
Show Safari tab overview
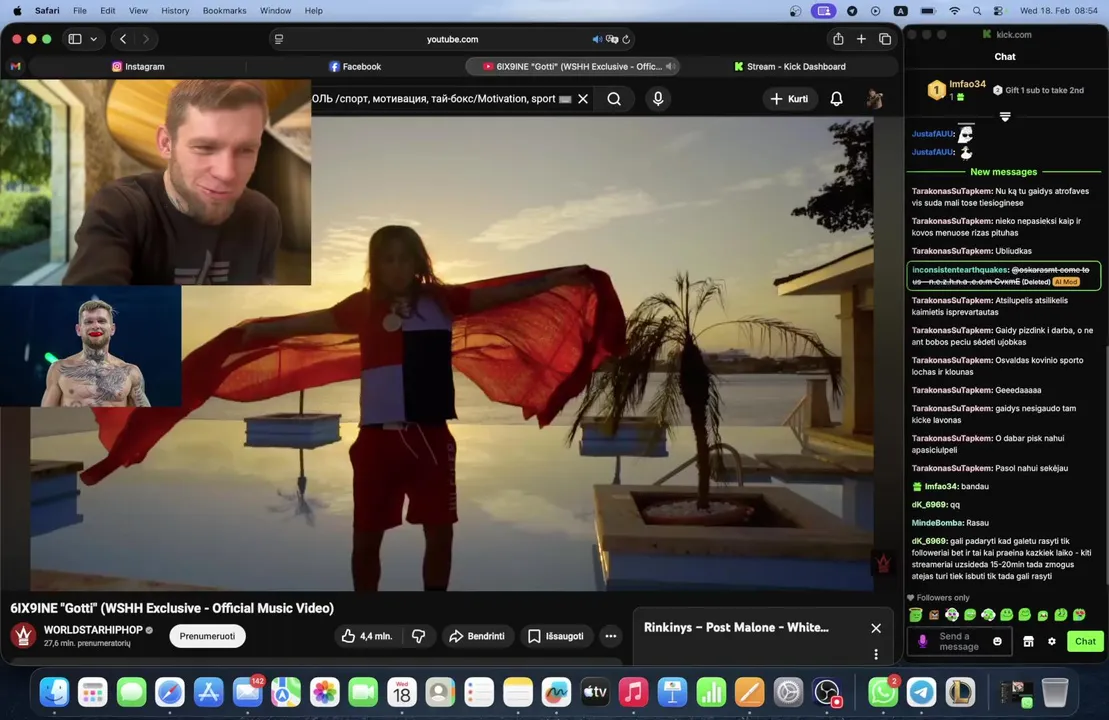coord(885,39)
